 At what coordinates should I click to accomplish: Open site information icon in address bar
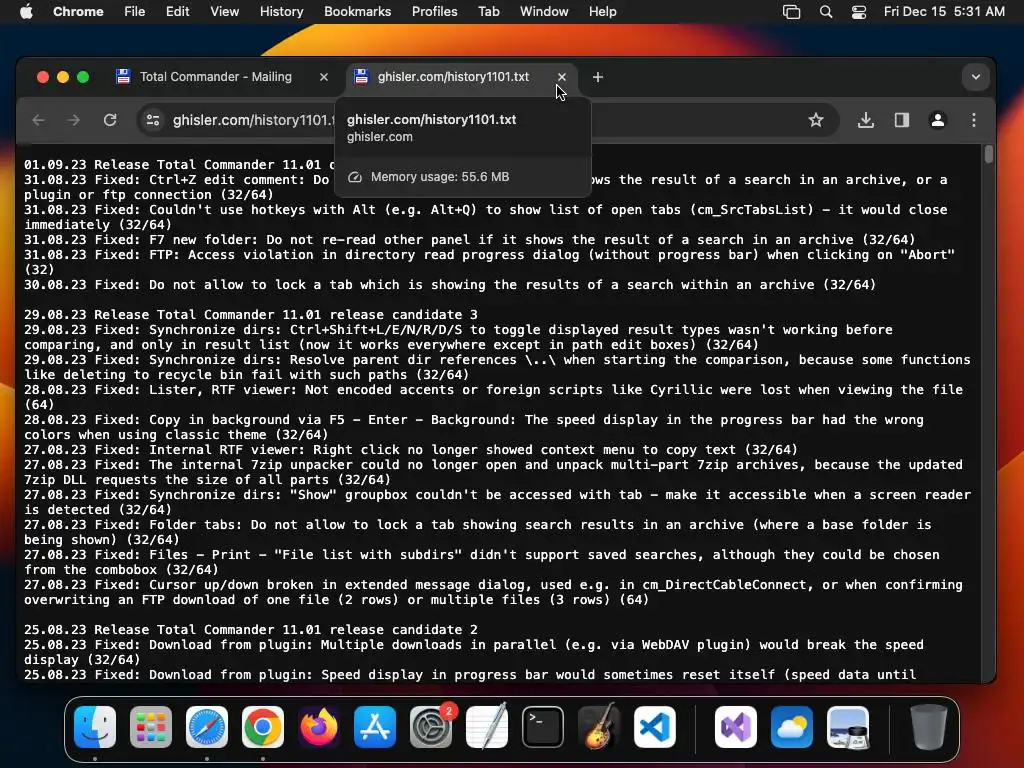153,120
